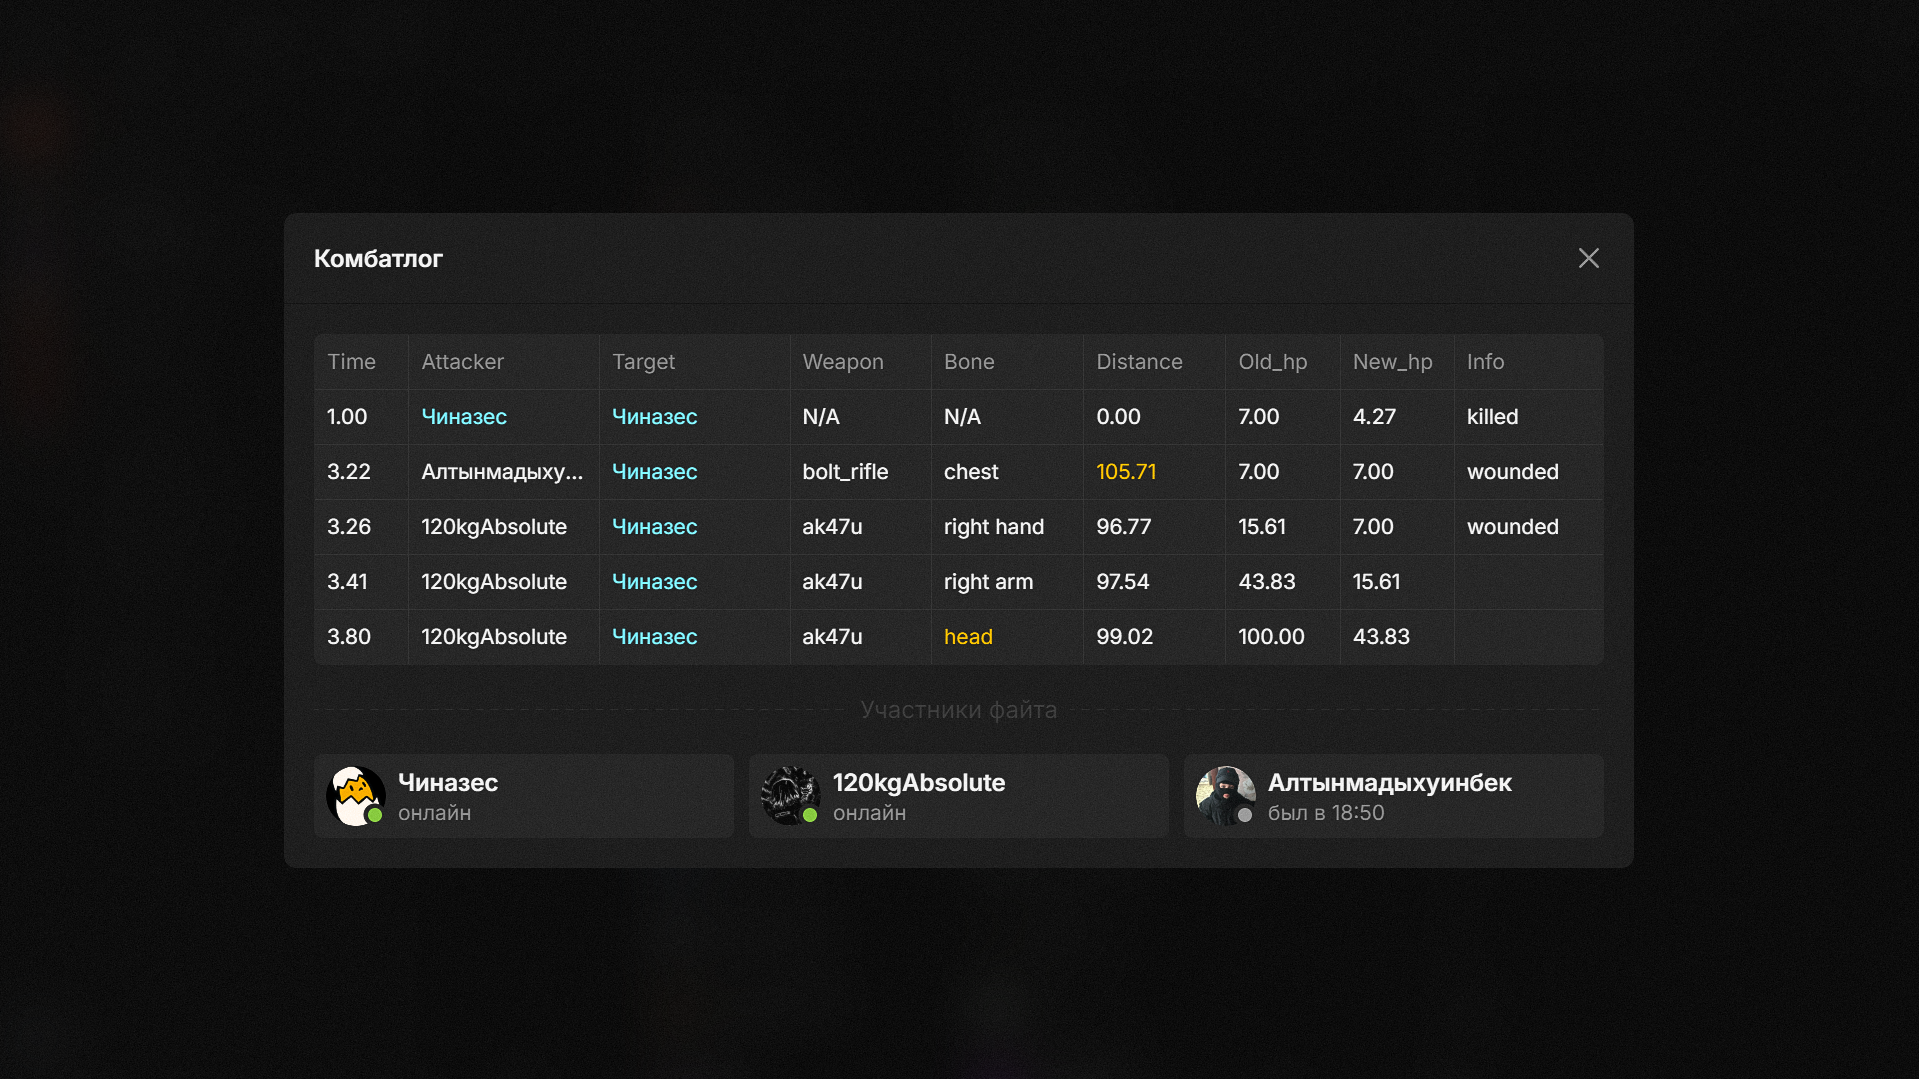Click 120kgAbsolute attacker in row 3.26
Screen dimensions: 1919x1079
(x=494, y=527)
